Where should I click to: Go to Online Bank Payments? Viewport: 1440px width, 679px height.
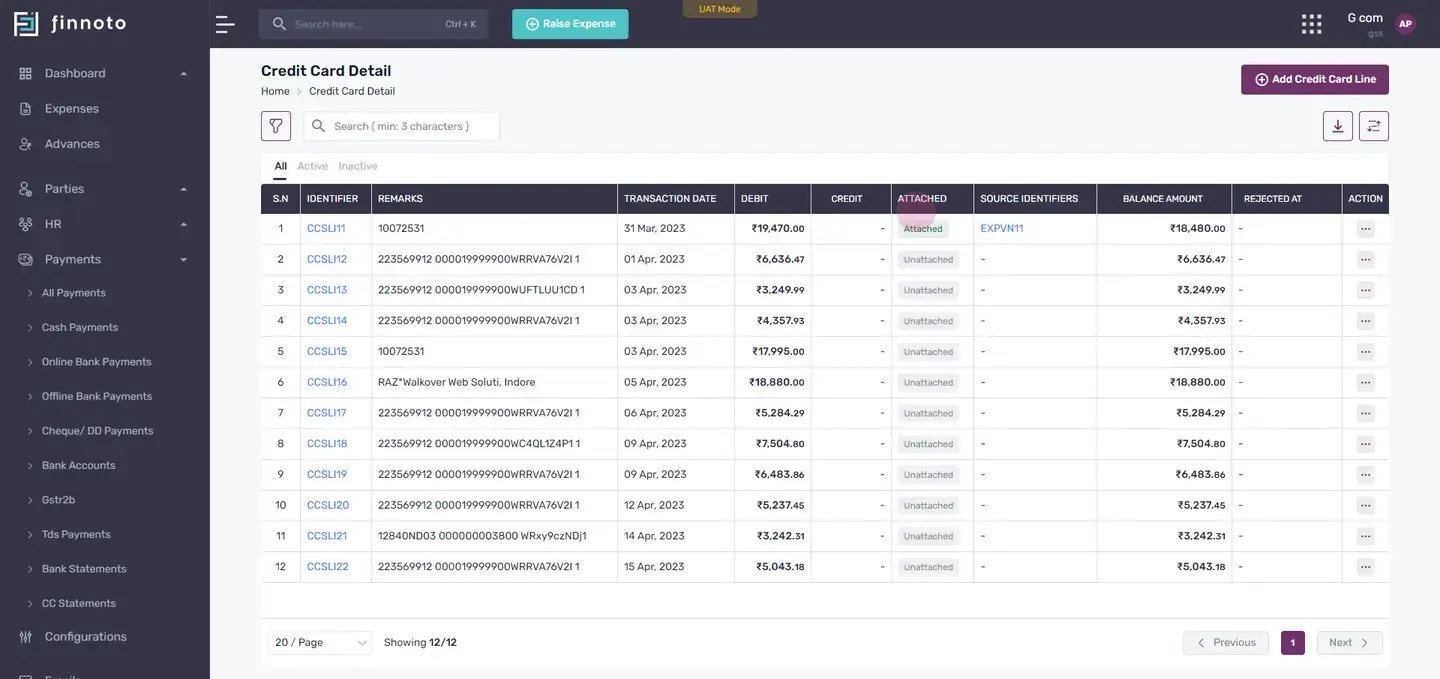pos(96,362)
